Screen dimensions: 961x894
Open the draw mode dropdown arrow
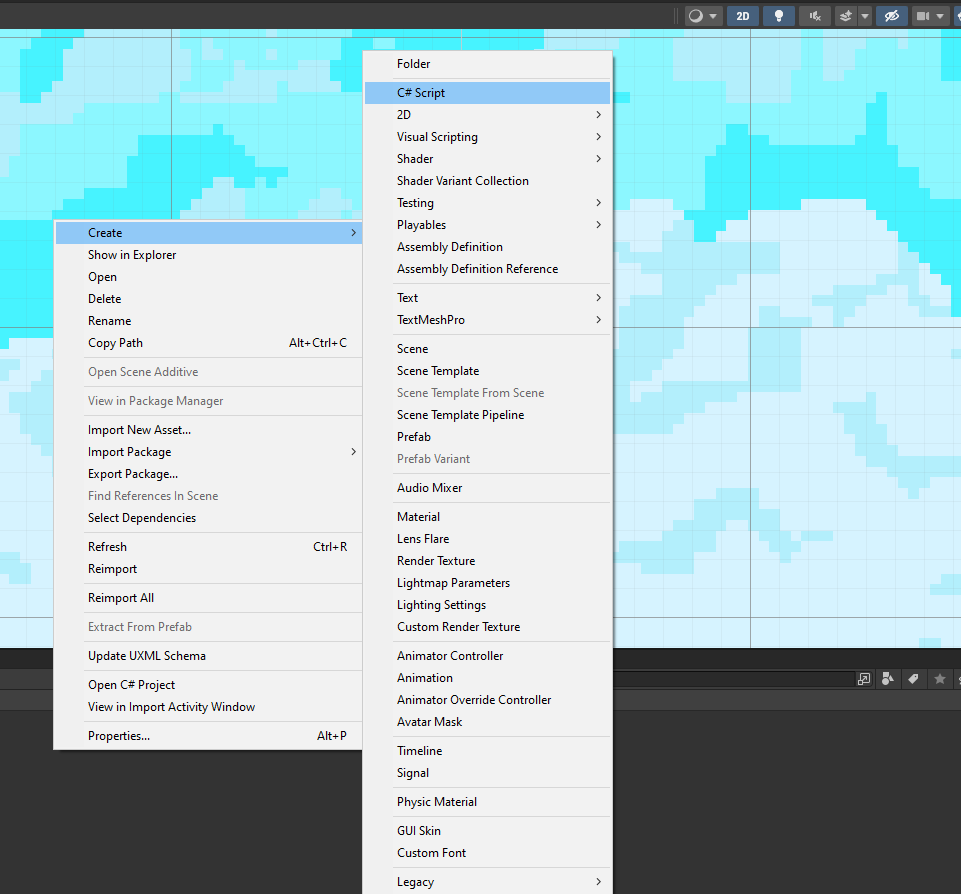coord(712,16)
